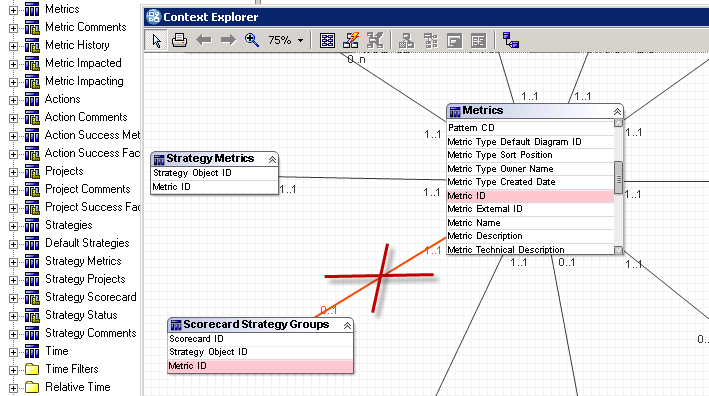The image size is (709, 396).
Task: Select the Zoom magnifier tool
Action: tap(252, 40)
